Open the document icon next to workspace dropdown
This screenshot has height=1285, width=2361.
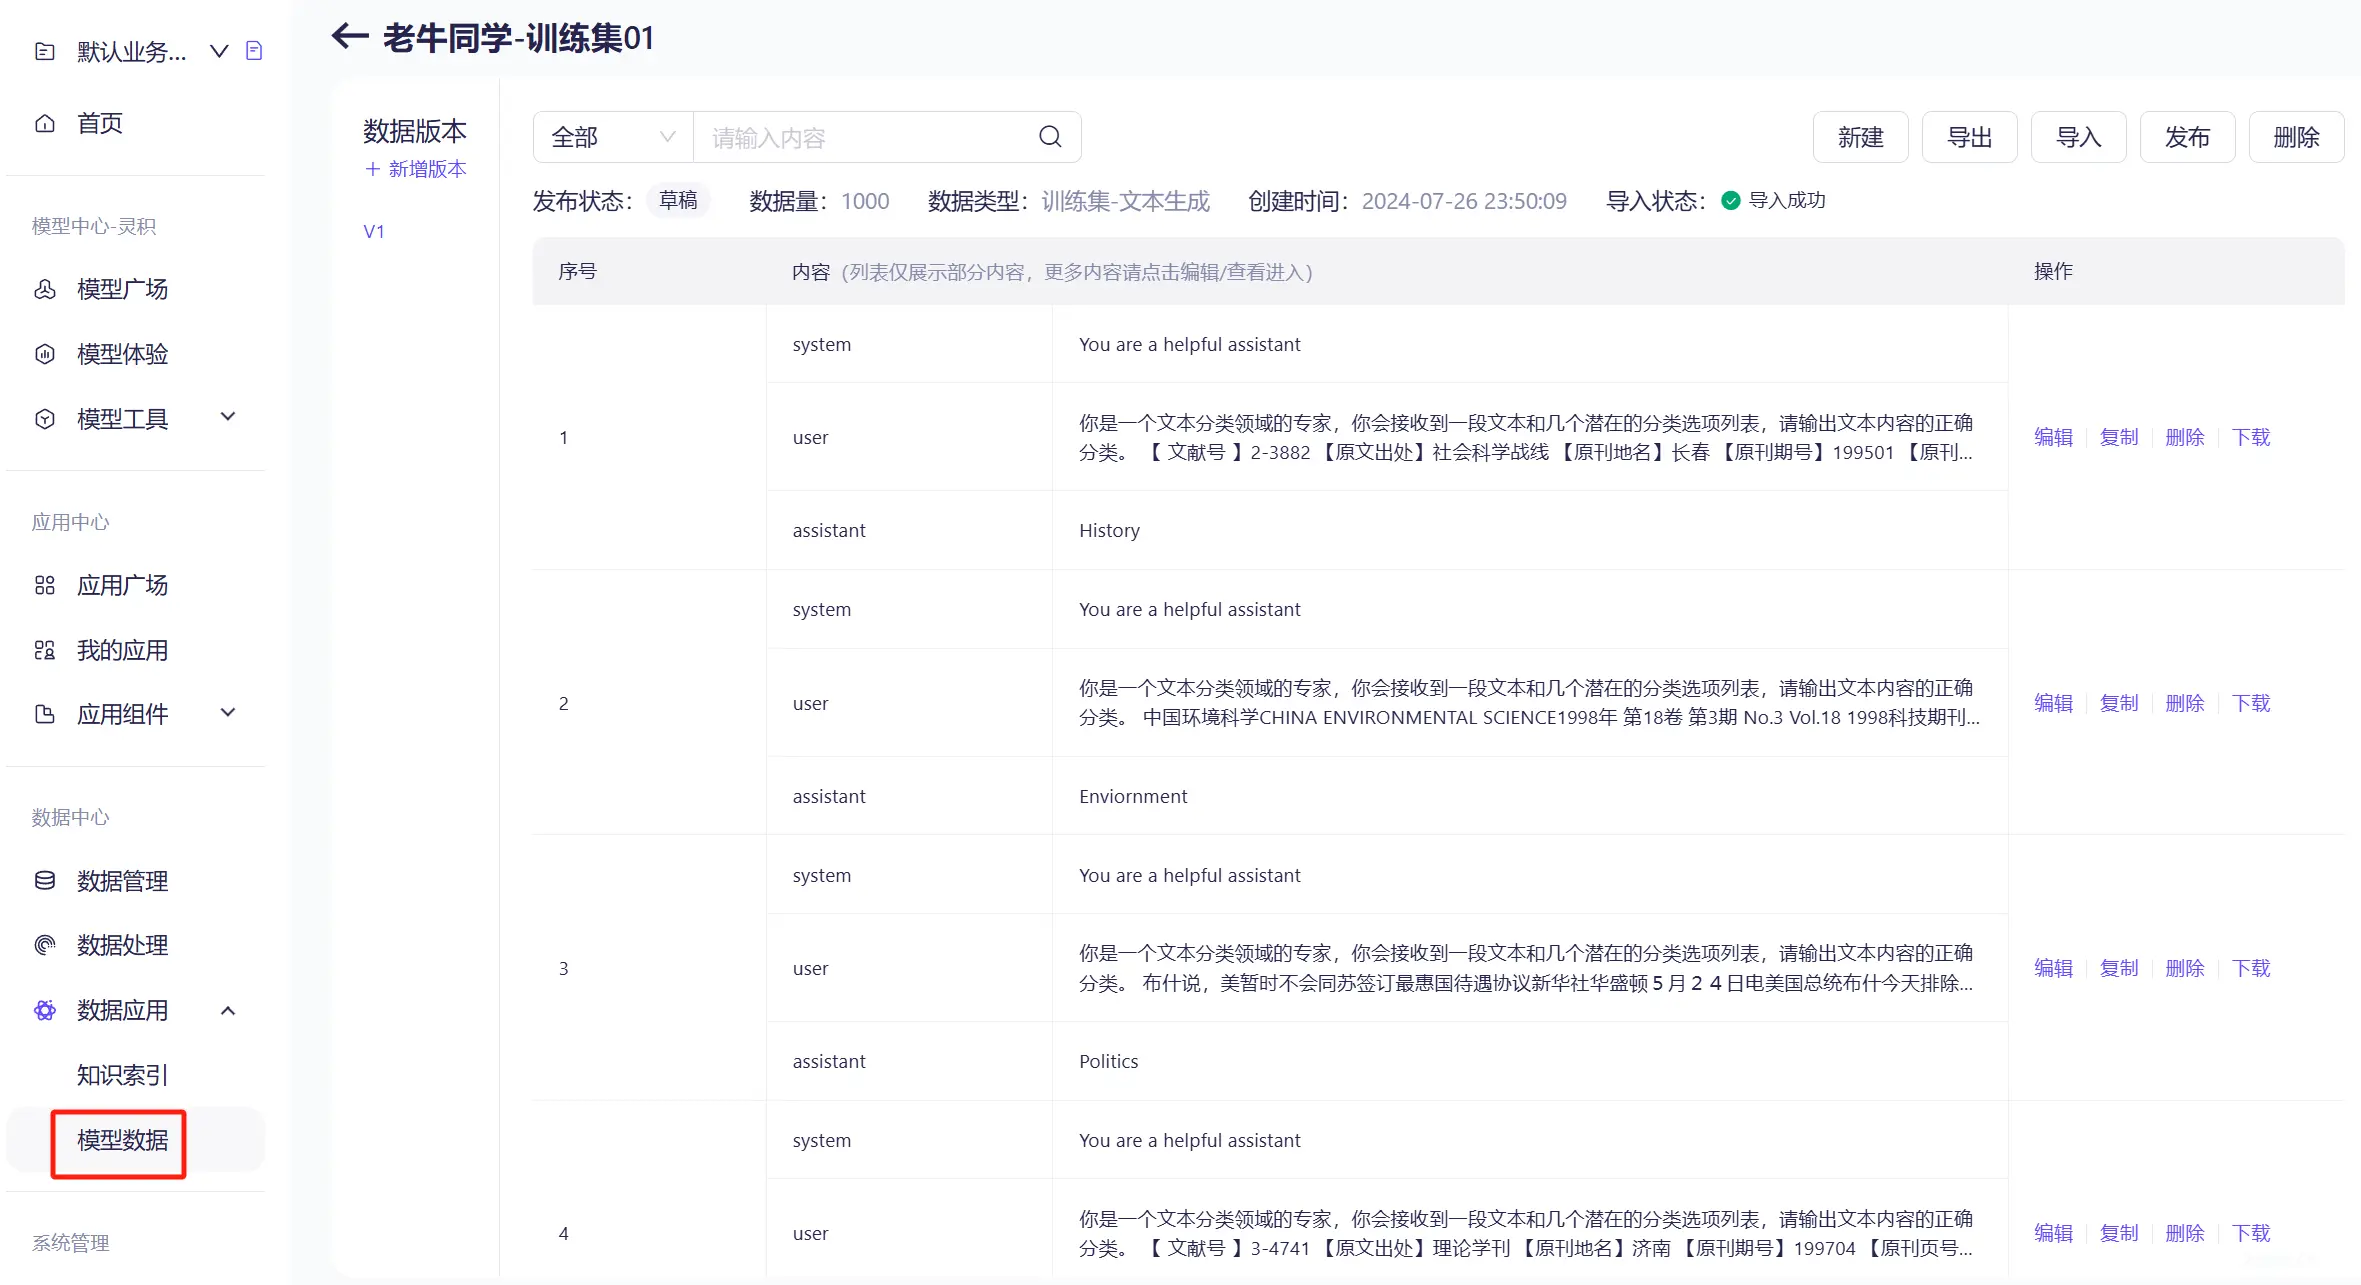[254, 51]
